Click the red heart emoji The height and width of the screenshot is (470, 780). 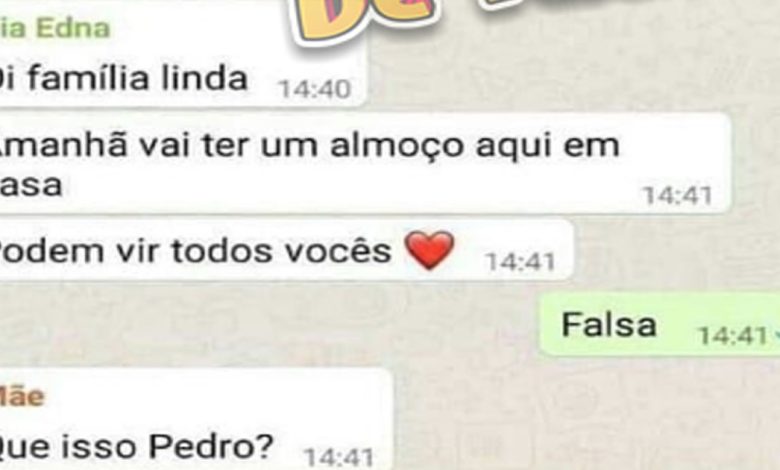tap(430, 250)
